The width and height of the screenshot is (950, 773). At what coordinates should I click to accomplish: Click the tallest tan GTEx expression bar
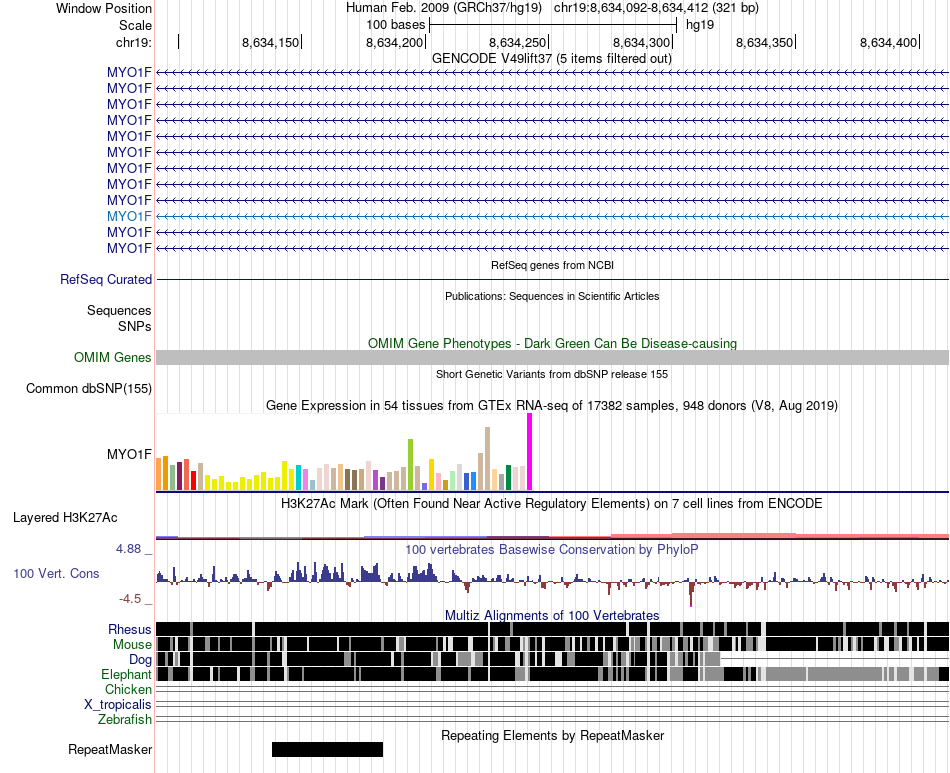point(487,459)
